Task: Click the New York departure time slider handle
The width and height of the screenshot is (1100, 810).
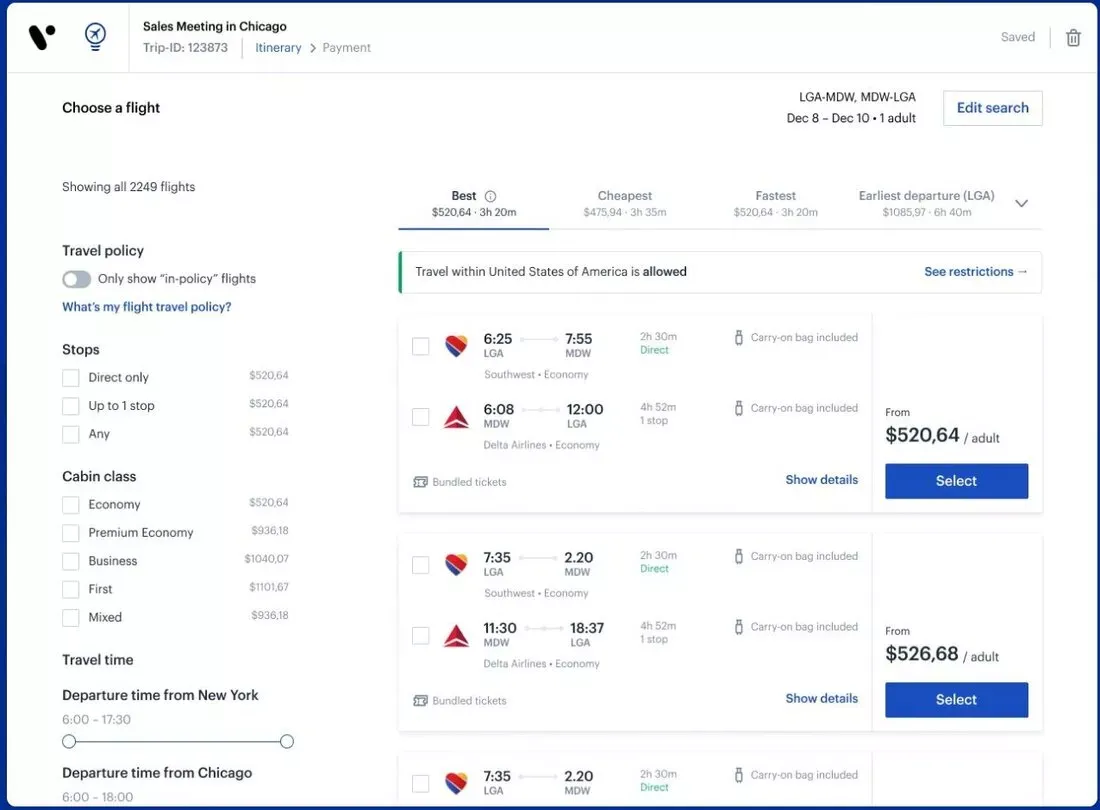Action: pos(68,741)
